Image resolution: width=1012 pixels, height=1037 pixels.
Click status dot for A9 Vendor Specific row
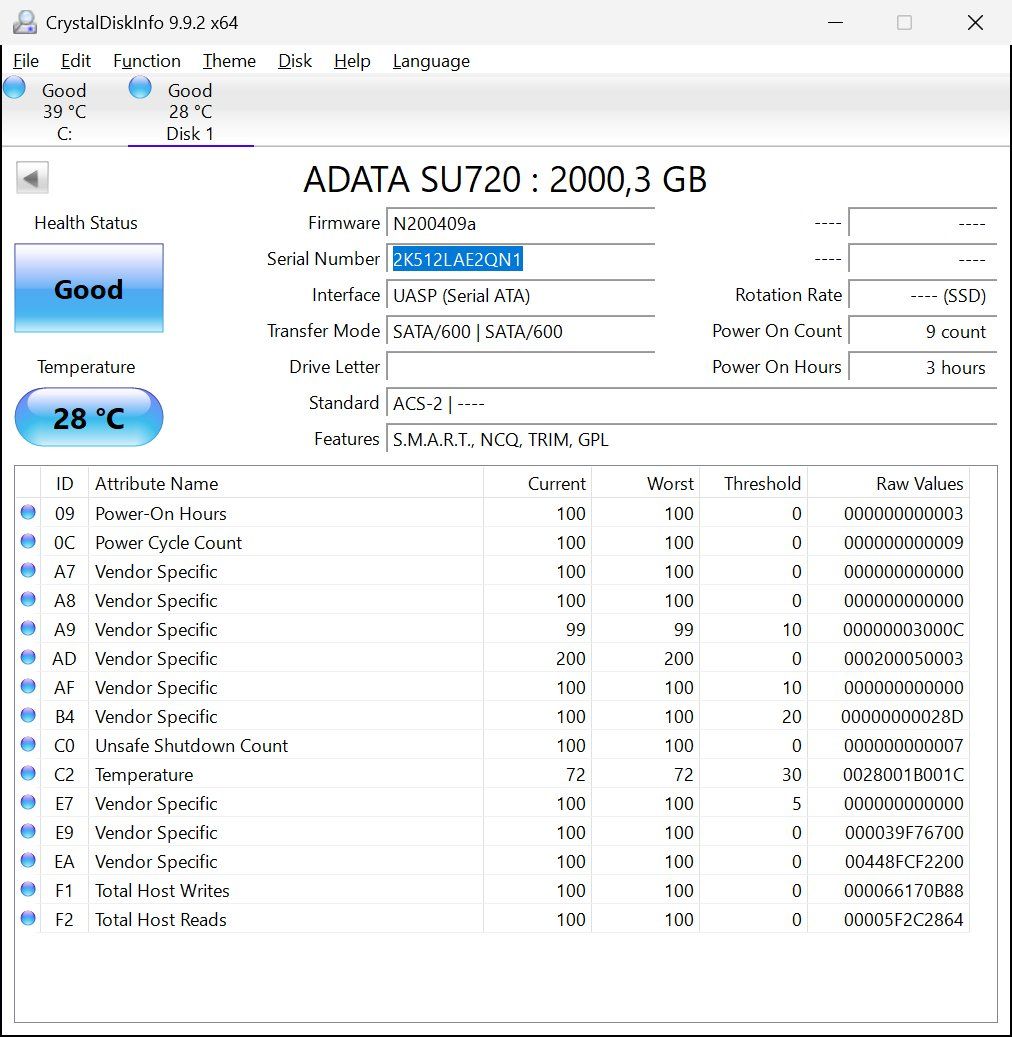[x=28, y=628]
